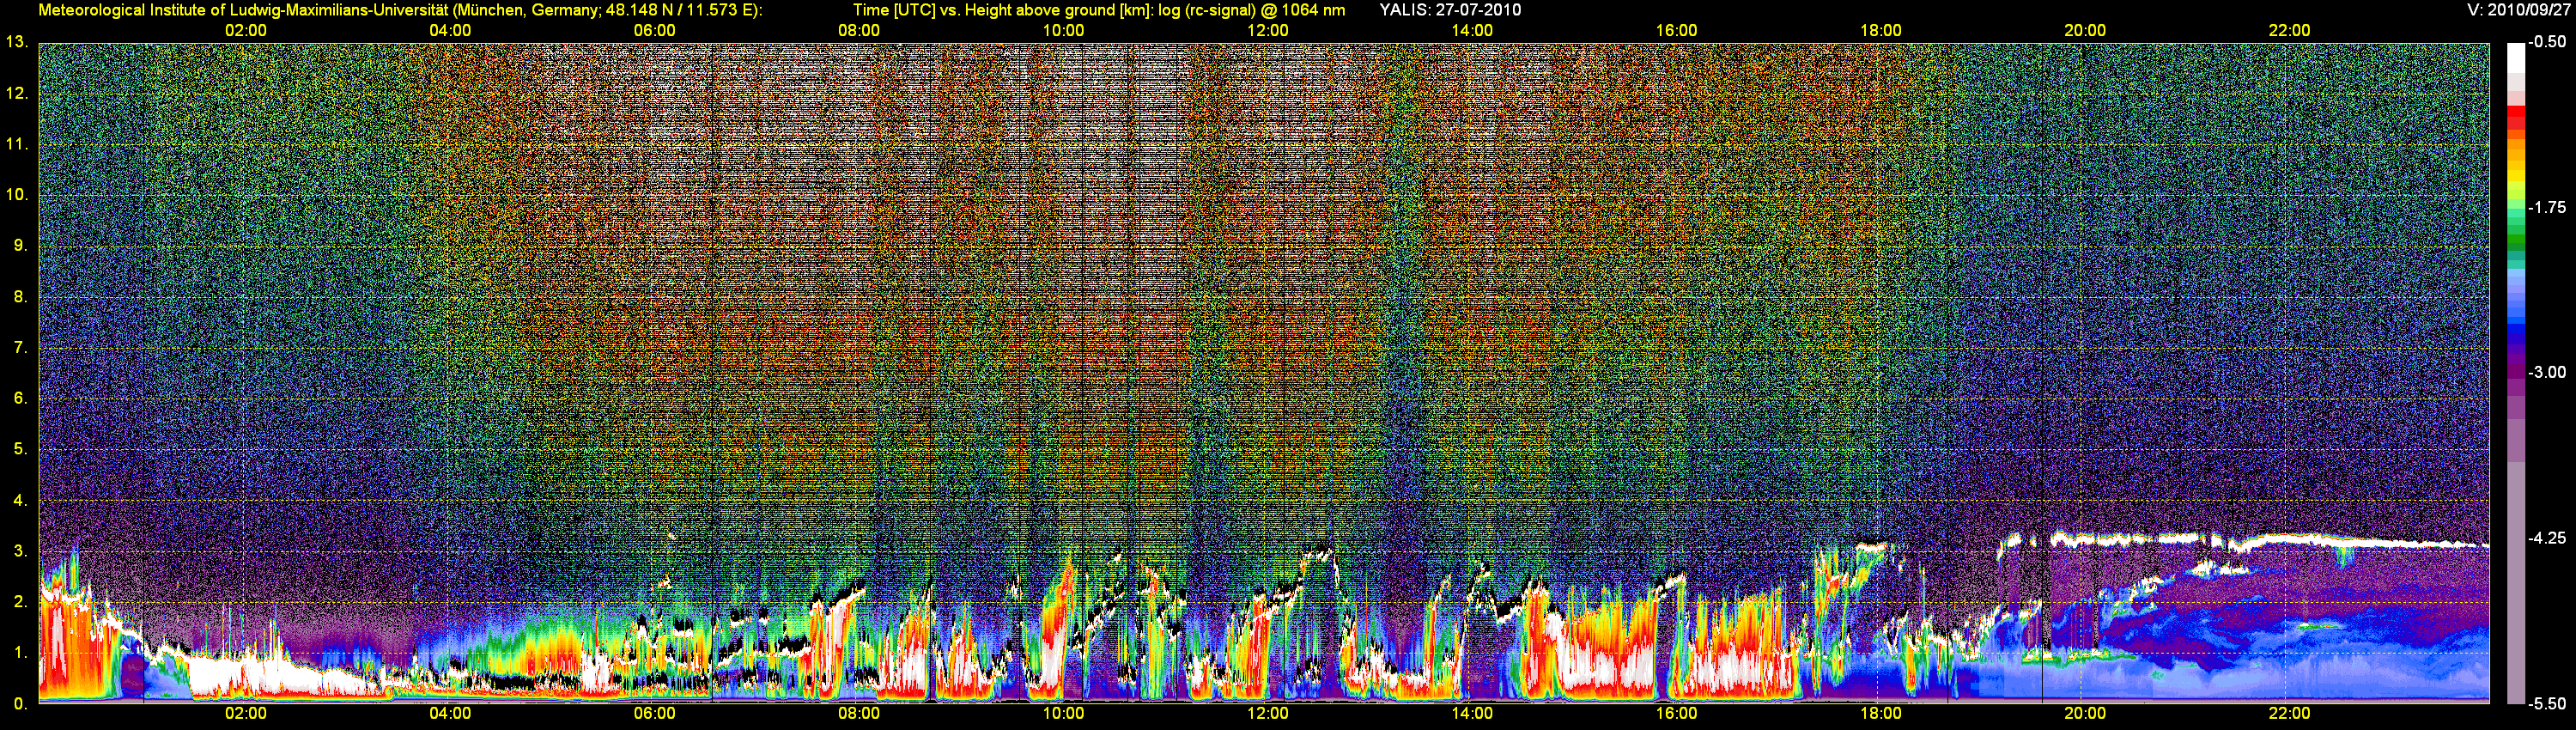This screenshot has width=2576, height=730.
Task: Select the 22:00 marker on the top axis
Action: pos(2288,31)
